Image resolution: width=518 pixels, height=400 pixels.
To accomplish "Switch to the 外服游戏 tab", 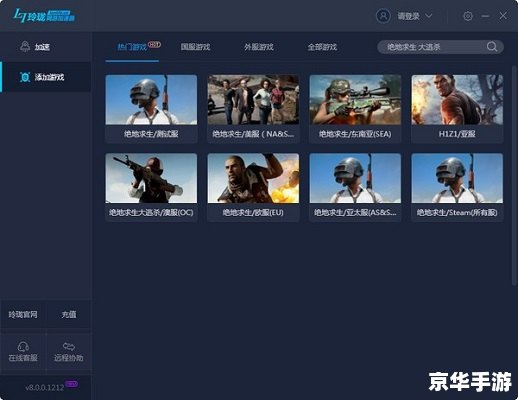I will 259,47.
